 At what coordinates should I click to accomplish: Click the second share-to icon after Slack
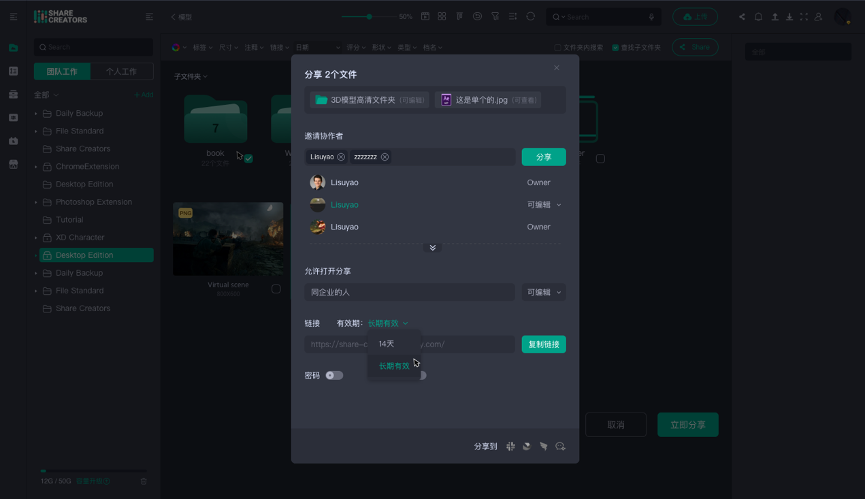(x=527, y=446)
